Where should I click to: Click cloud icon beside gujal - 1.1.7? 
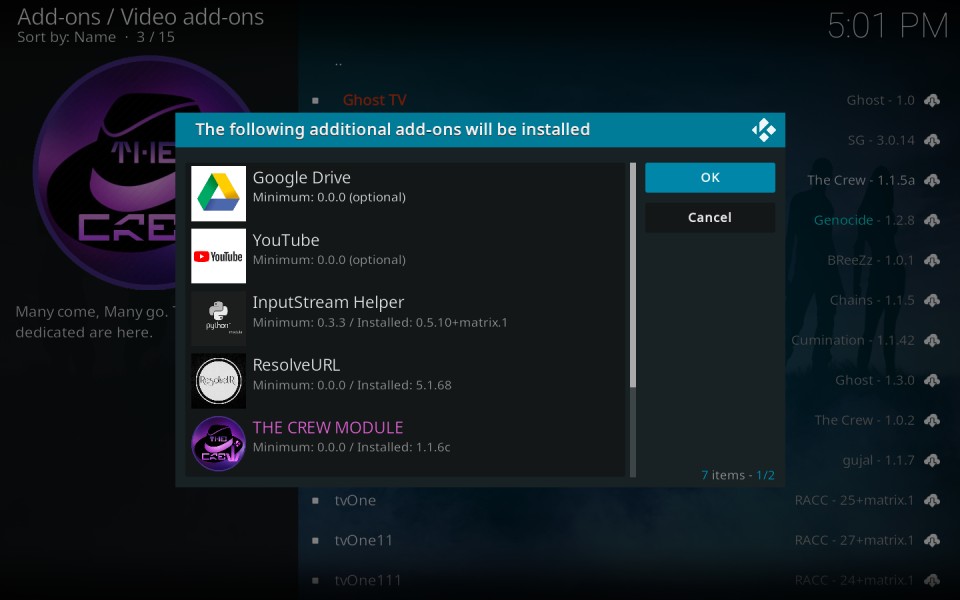point(932,460)
